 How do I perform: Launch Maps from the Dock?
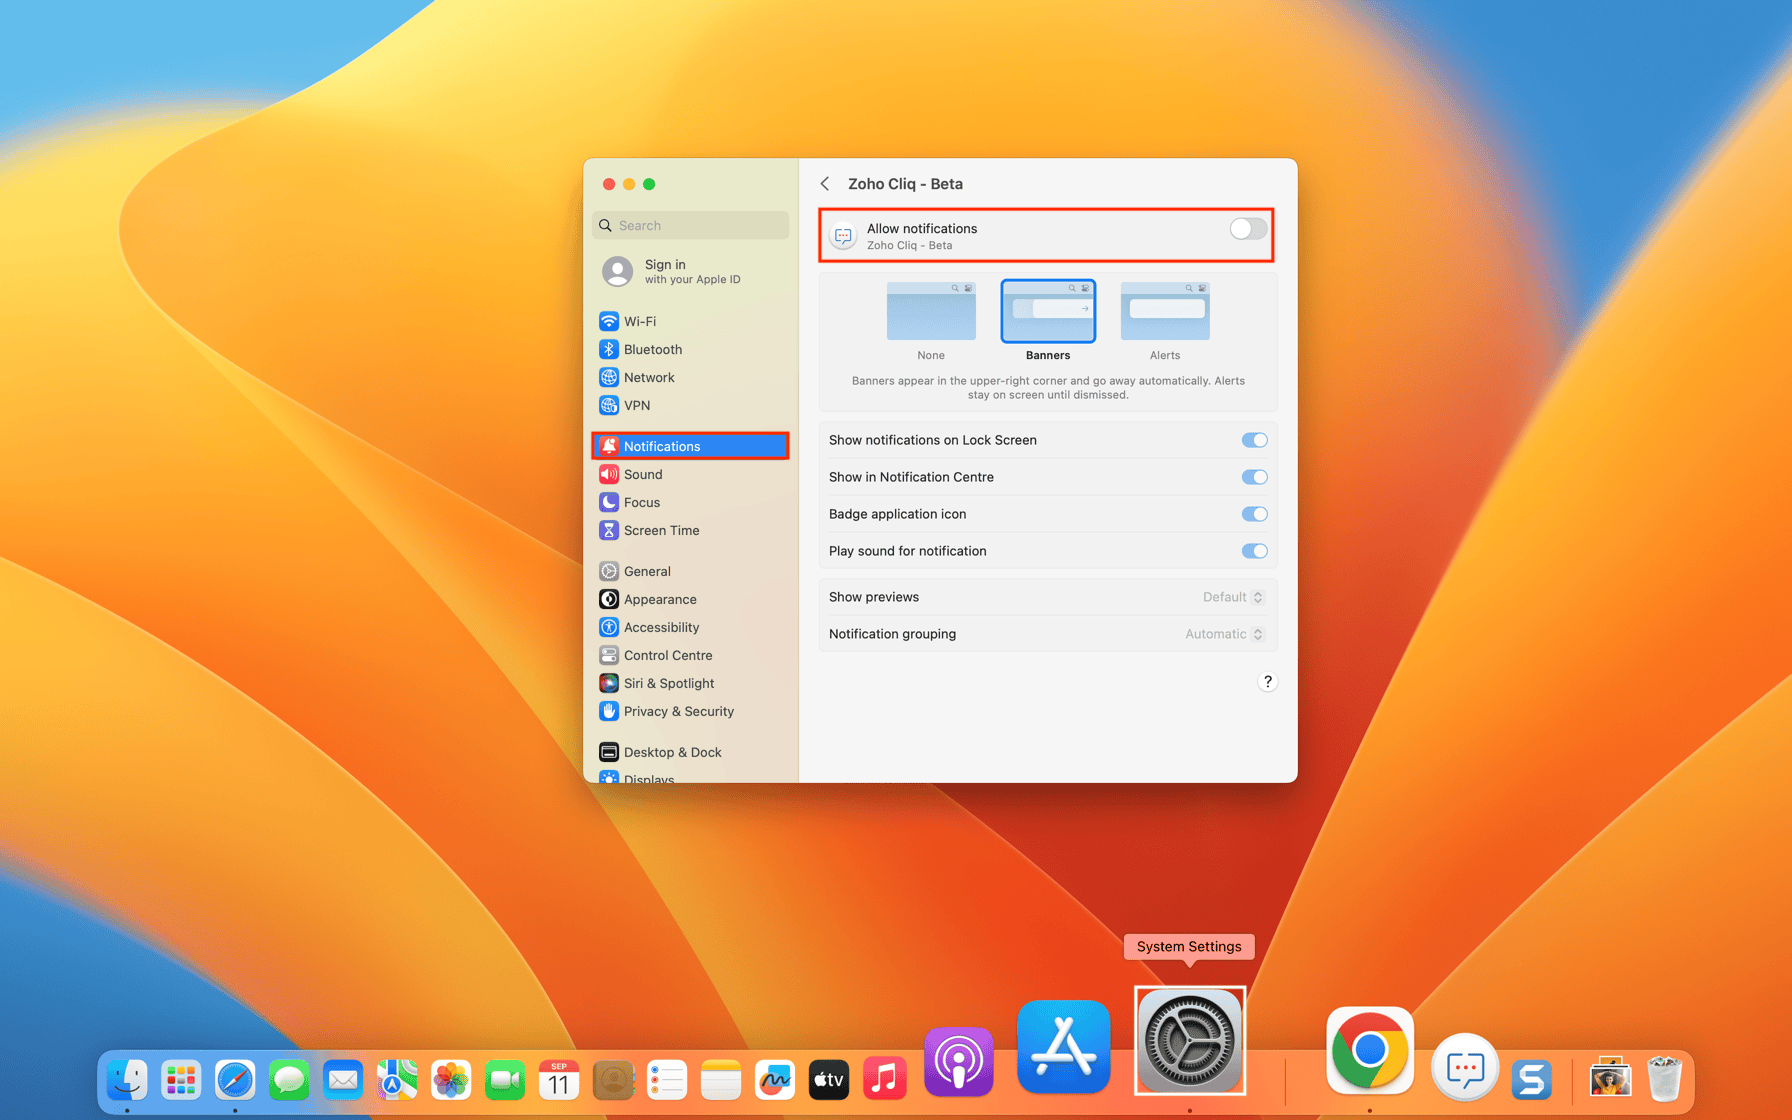(397, 1080)
